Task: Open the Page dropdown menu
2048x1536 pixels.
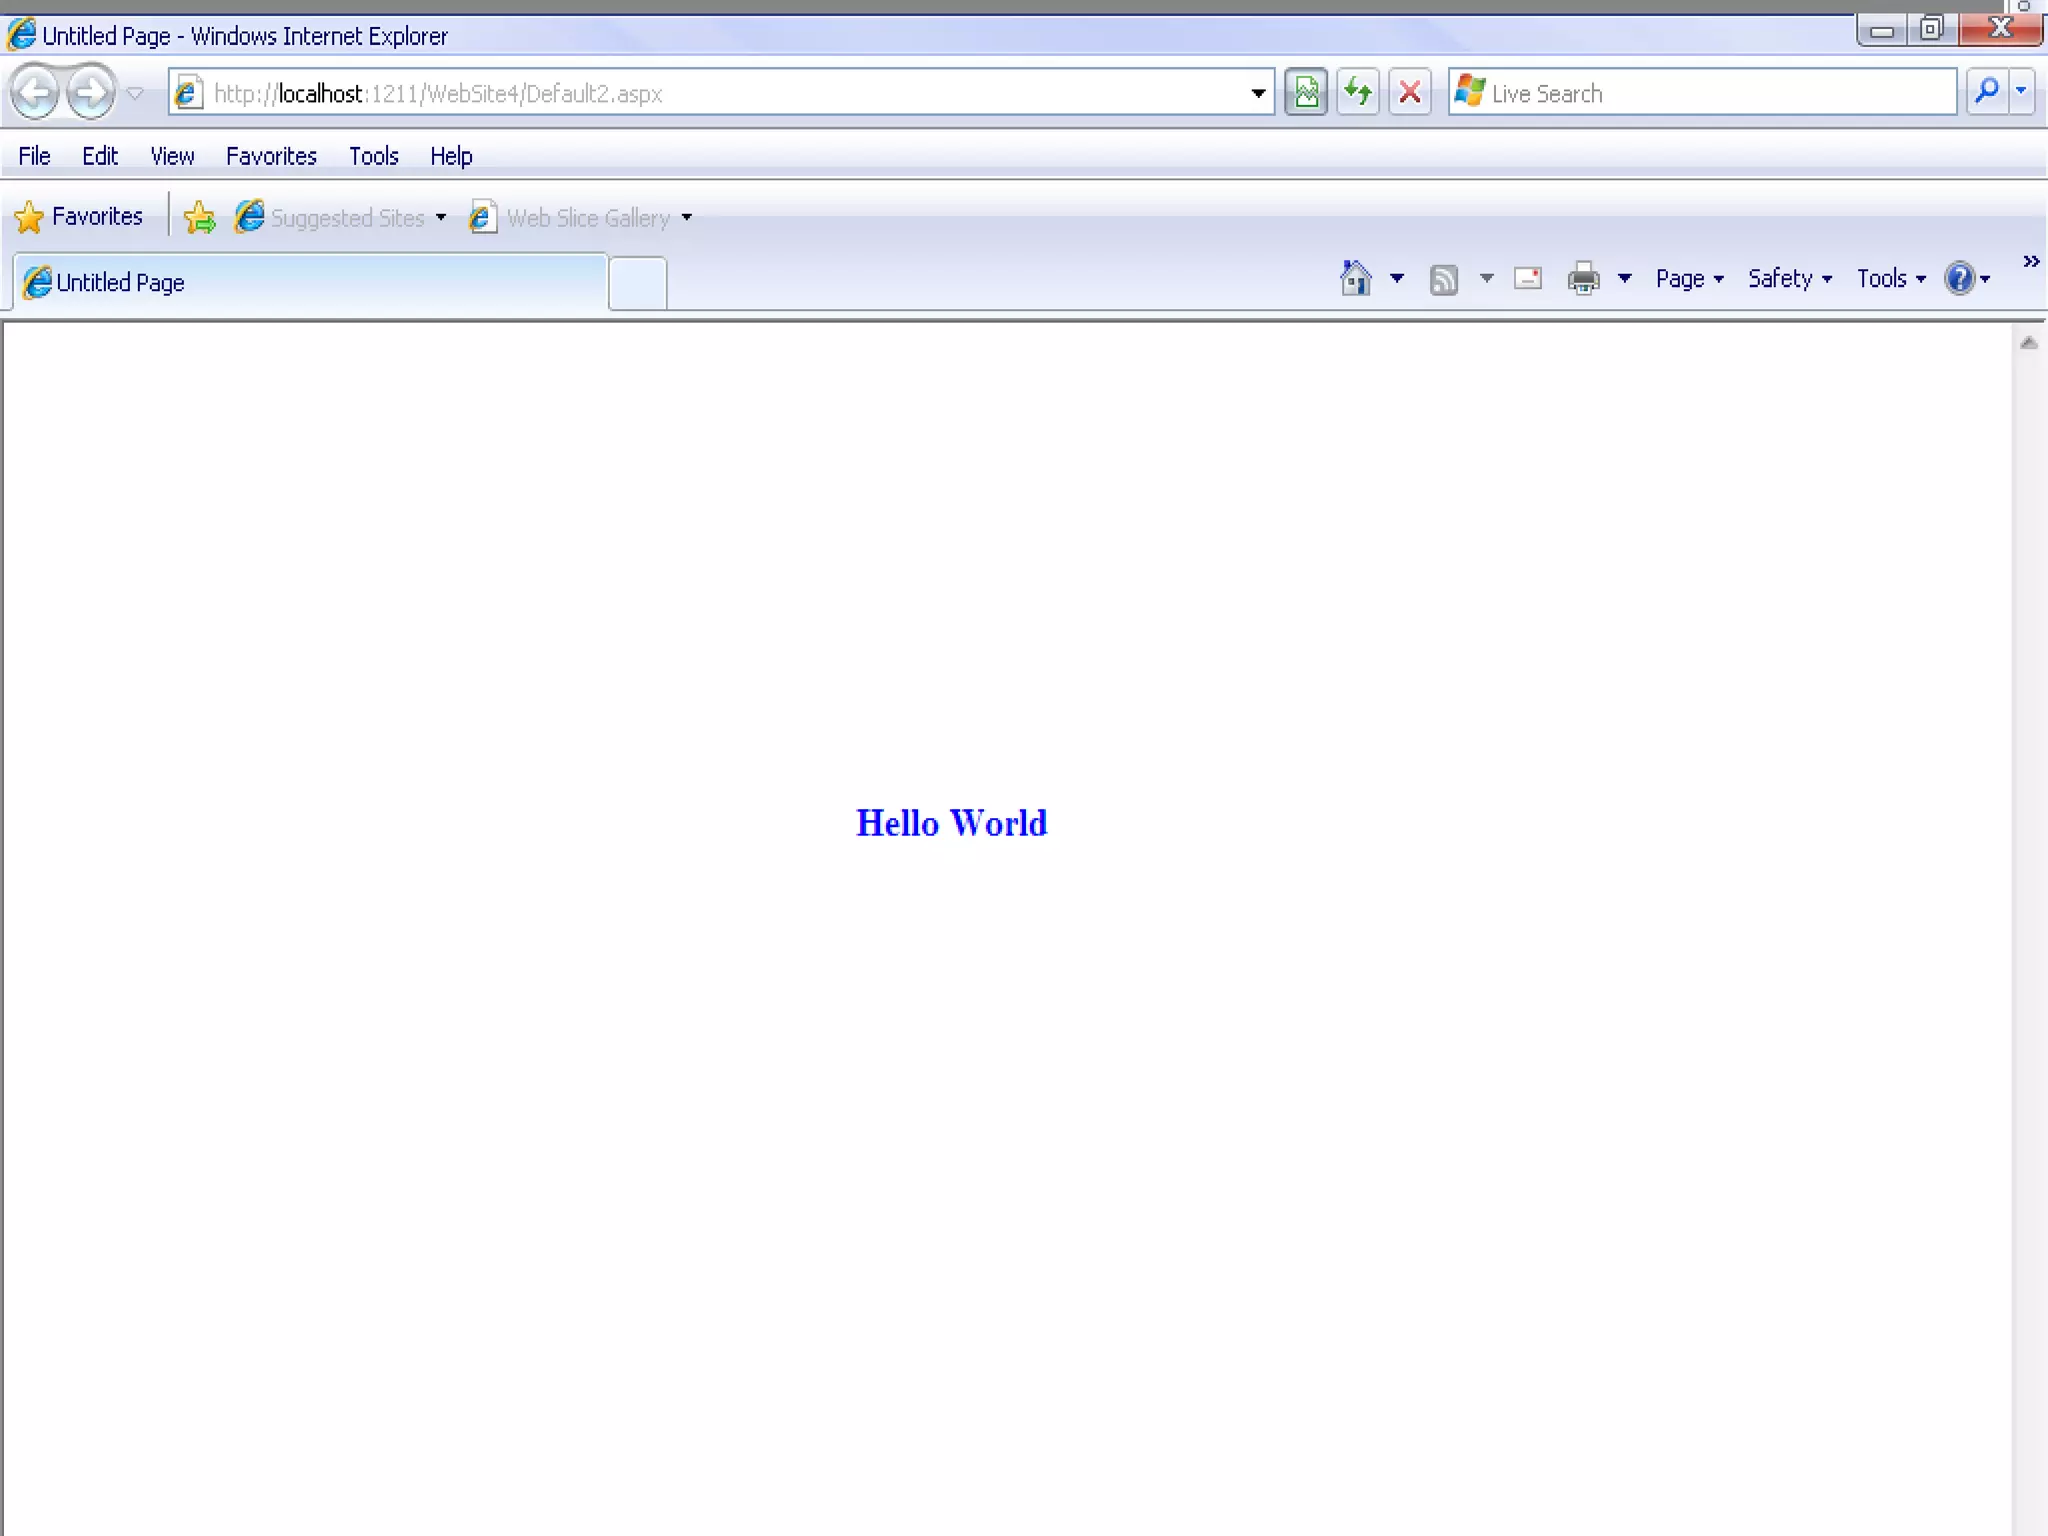Action: coord(1689,279)
